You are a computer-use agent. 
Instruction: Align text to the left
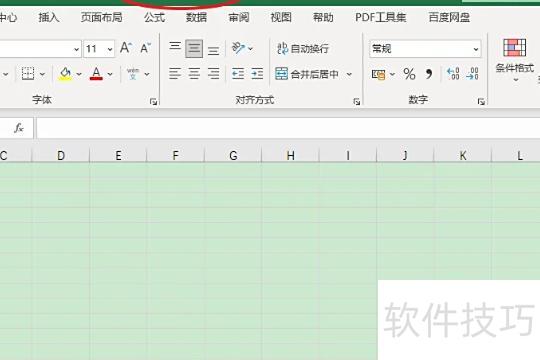click(x=175, y=74)
